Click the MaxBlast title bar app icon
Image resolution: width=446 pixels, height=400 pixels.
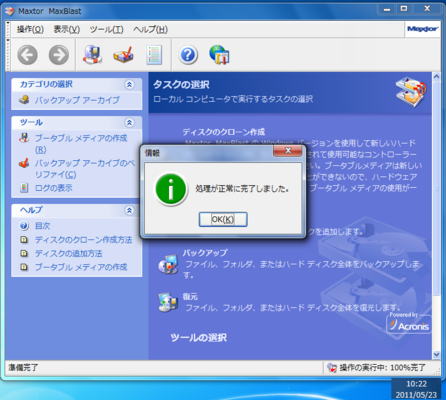10,11
